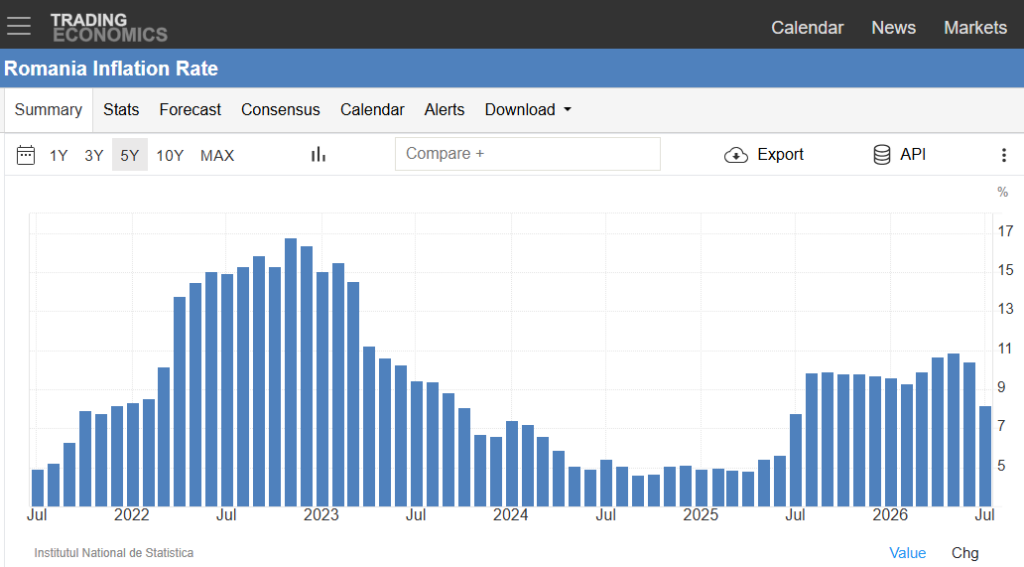Click the Compare + input field

(x=528, y=154)
